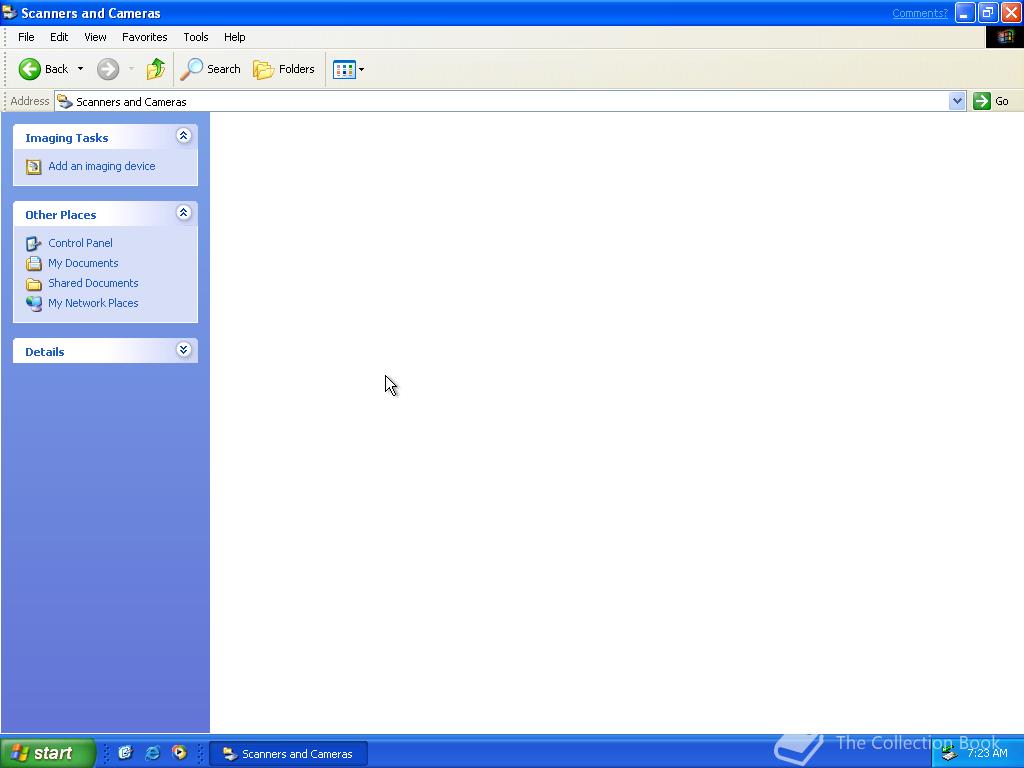Image resolution: width=1024 pixels, height=768 pixels.
Task: Click the green Go button
Action: click(x=991, y=101)
